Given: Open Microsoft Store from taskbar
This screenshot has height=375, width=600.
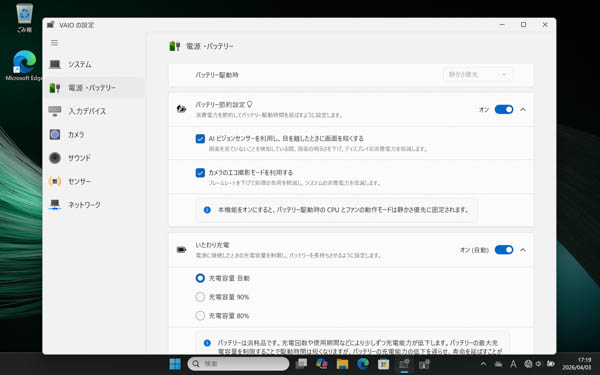Looking at the screenshot, I should 383,364.
